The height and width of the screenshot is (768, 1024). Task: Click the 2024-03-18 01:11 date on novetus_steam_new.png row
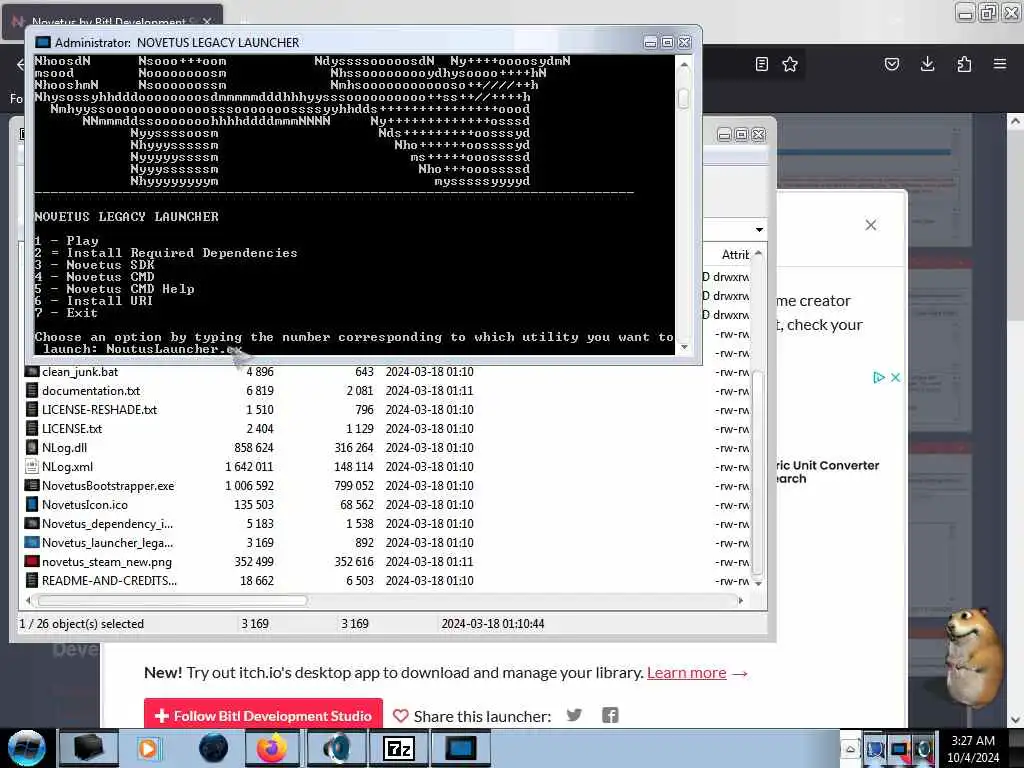point(429,562)
